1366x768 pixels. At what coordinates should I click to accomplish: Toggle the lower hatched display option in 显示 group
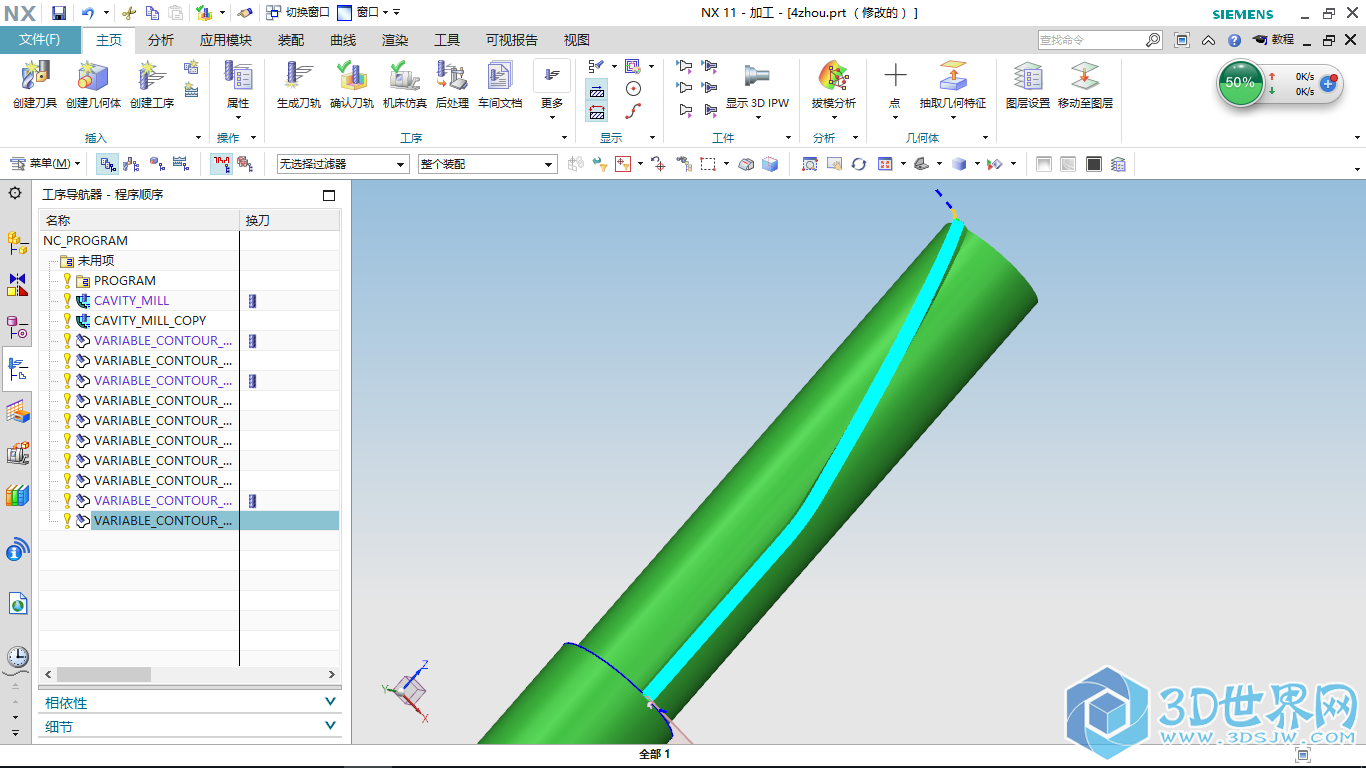[596, 112]
